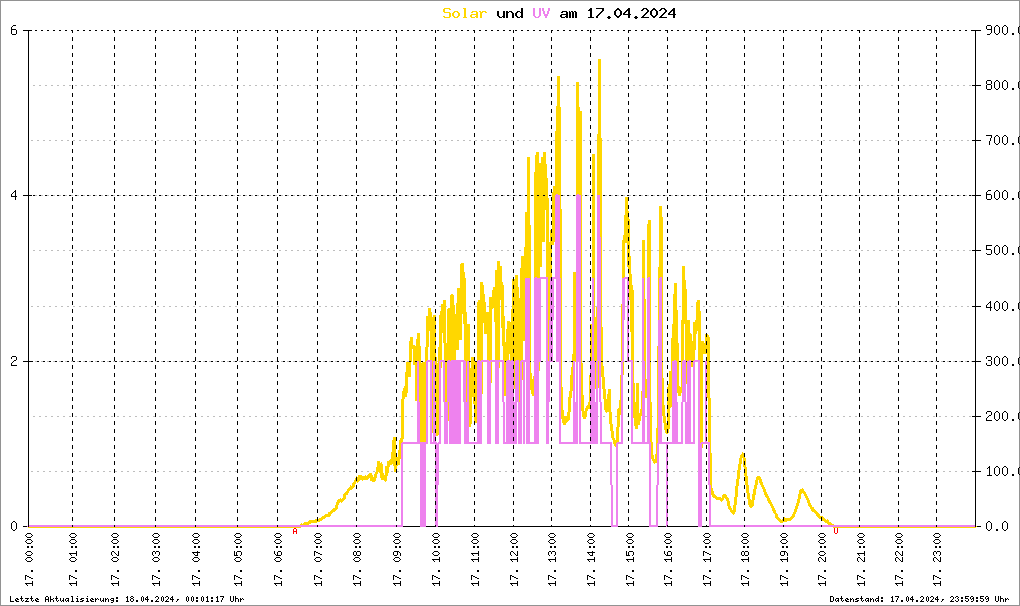Click the time label '17. 11:00'
This screenshot has height=606, width=1020.
coord(476,560)
